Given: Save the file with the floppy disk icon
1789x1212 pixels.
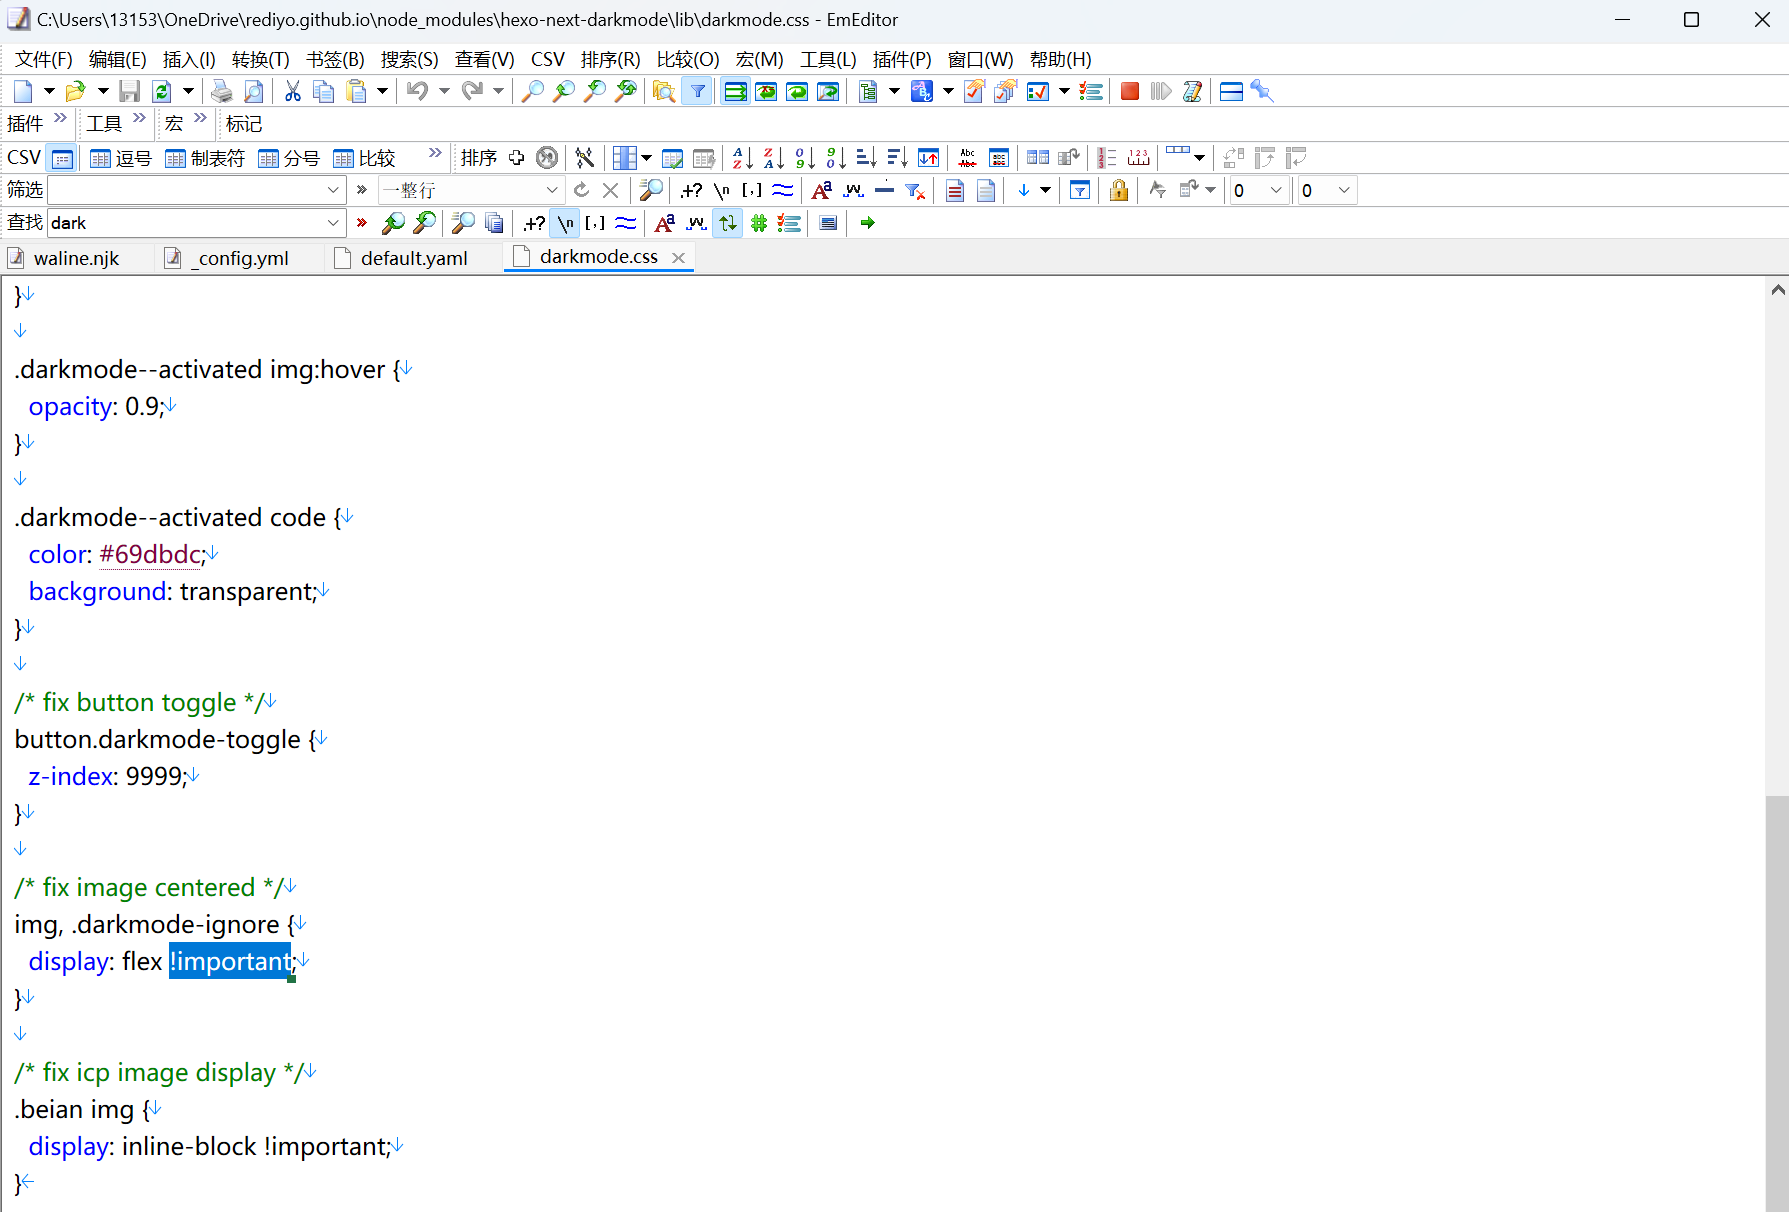Looking at the screenshot, I should 129,92.
